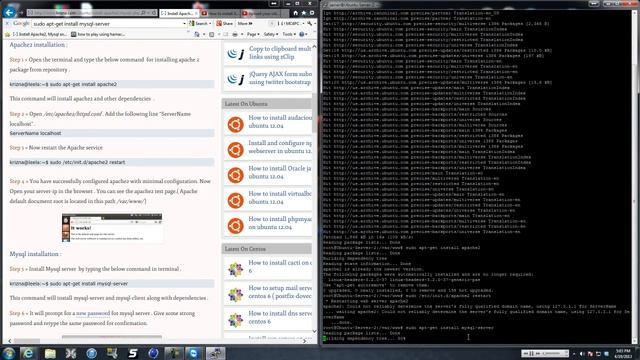Viewport: 640px width, 360px height.
Task: Open the 'S' application in taskbar
Action: [133, 353]
